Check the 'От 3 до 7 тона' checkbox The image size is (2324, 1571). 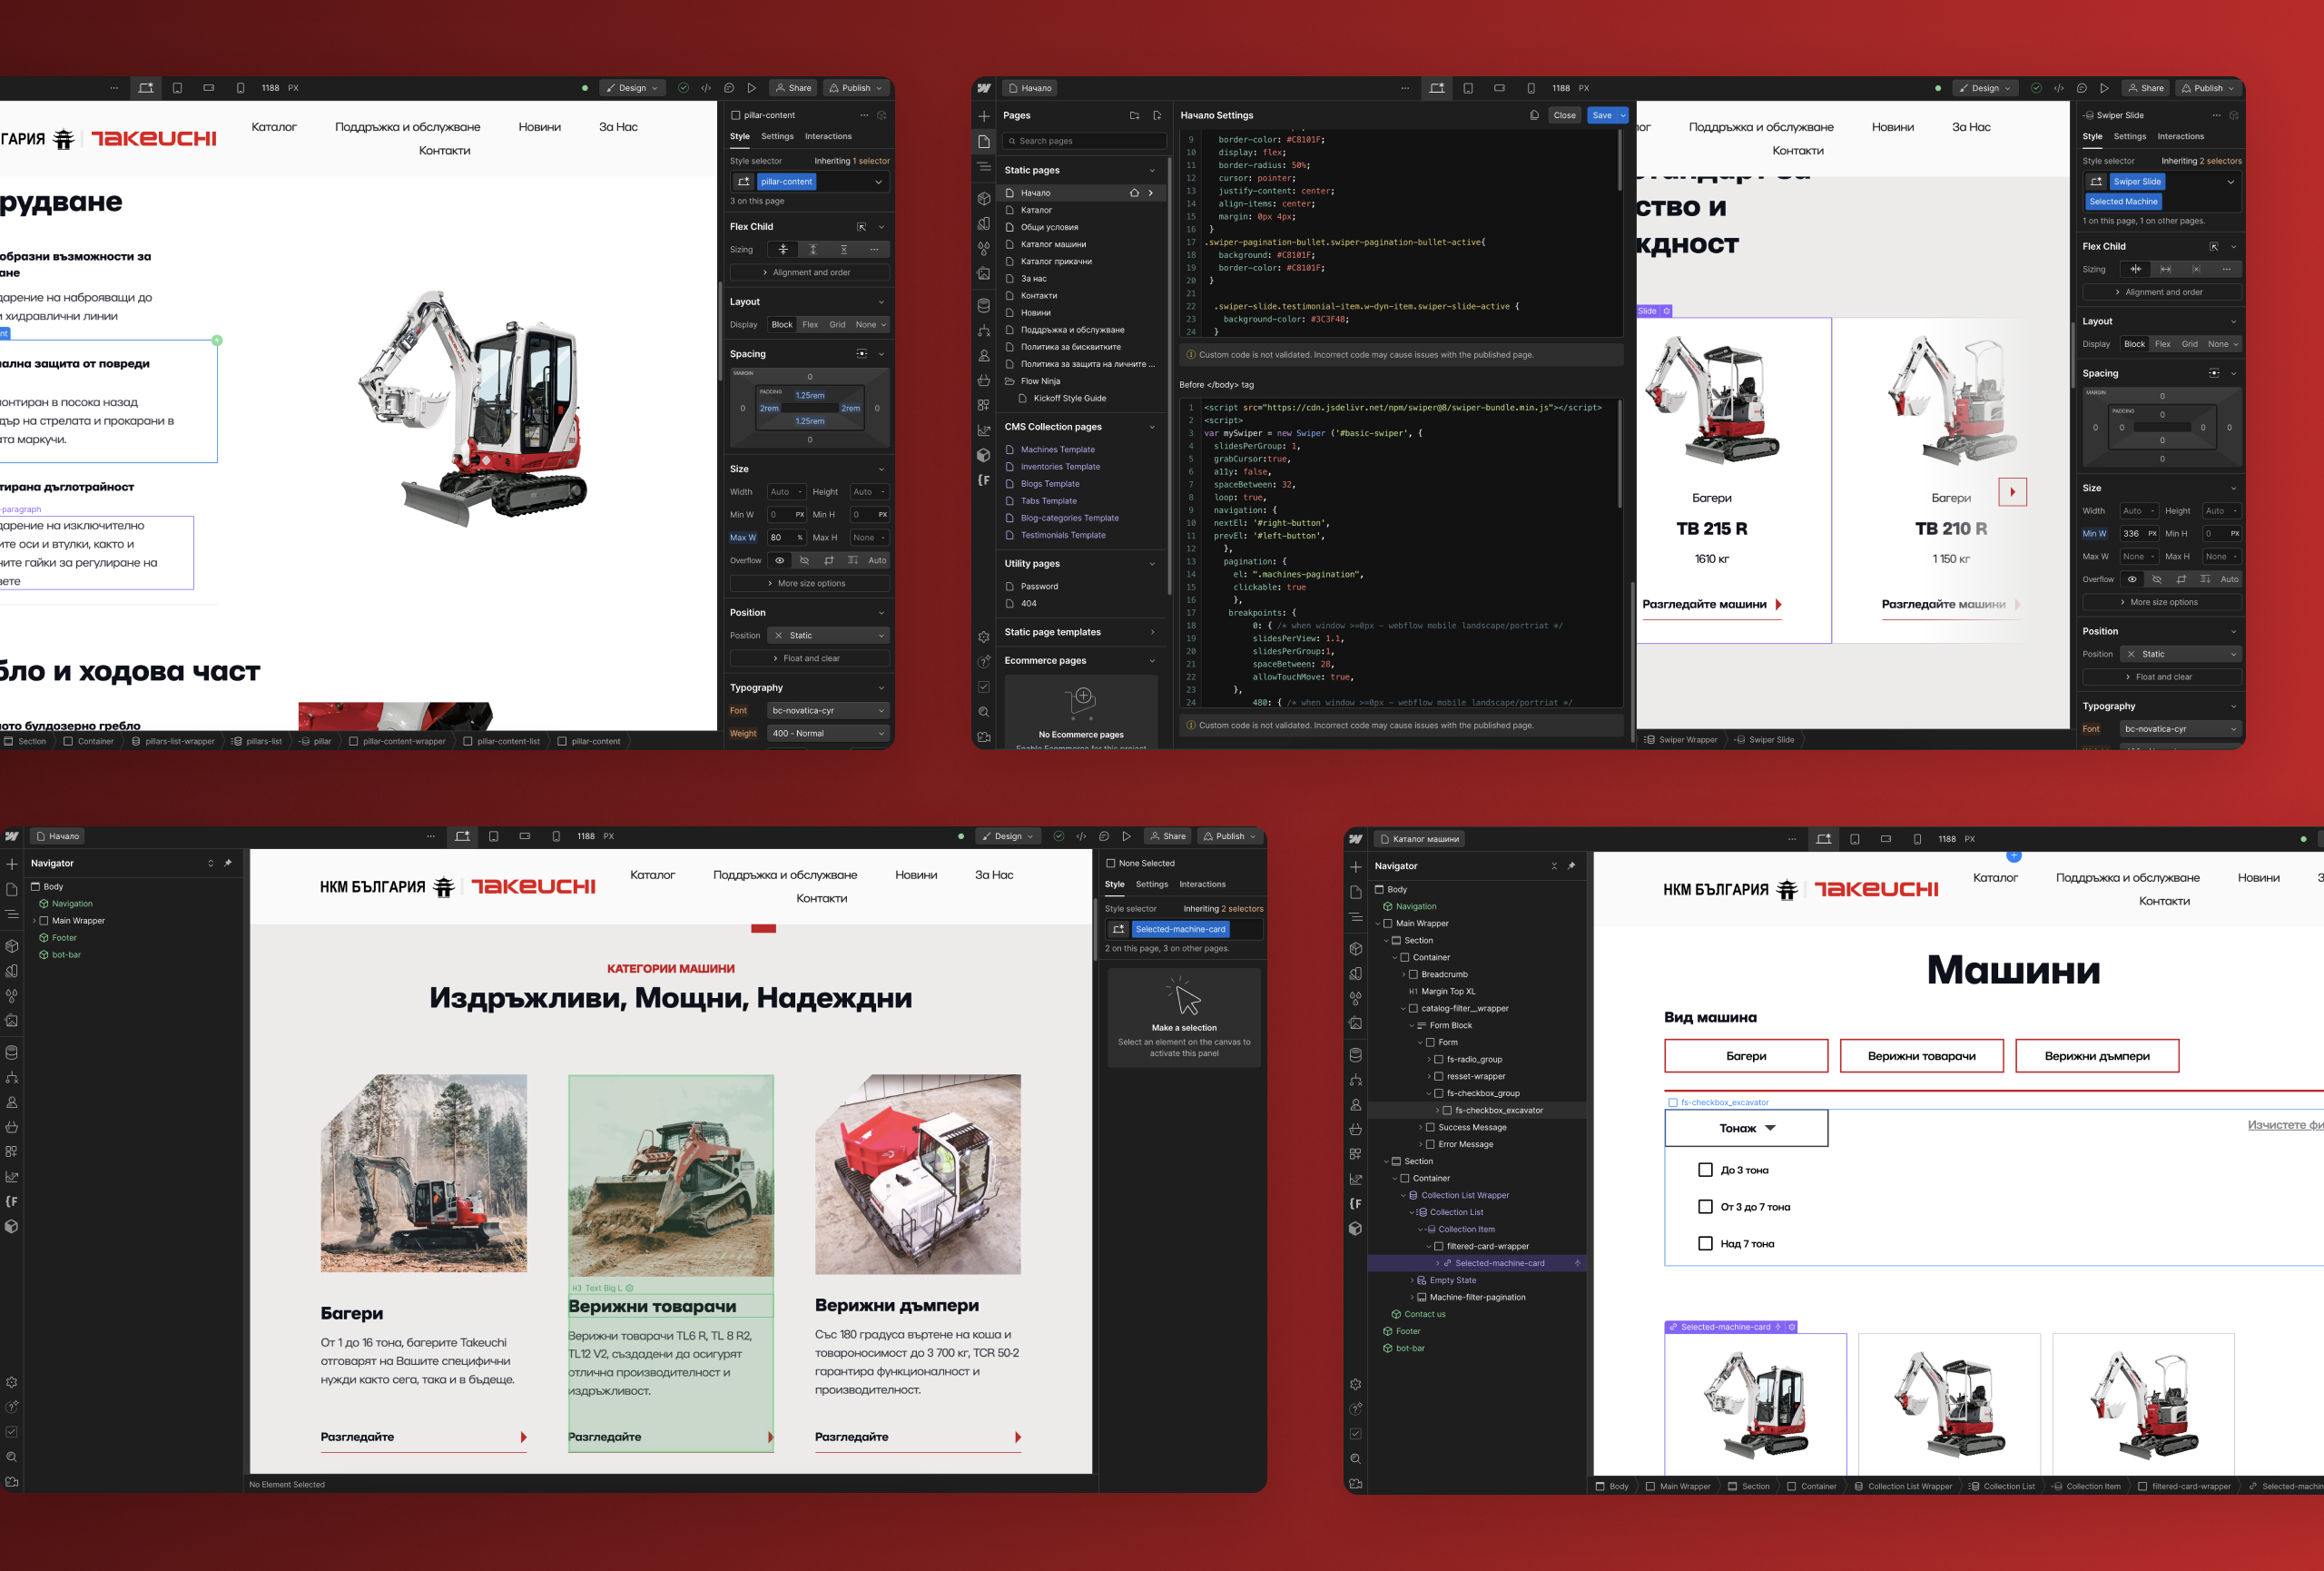(1705, 1206)
